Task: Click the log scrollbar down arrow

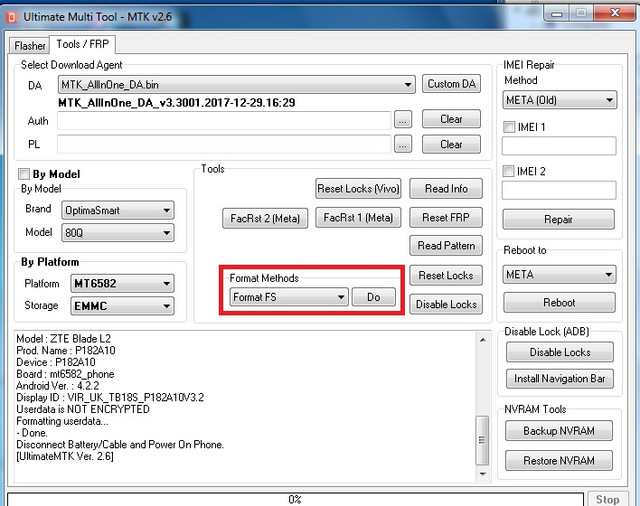Action: pos(483,474)
